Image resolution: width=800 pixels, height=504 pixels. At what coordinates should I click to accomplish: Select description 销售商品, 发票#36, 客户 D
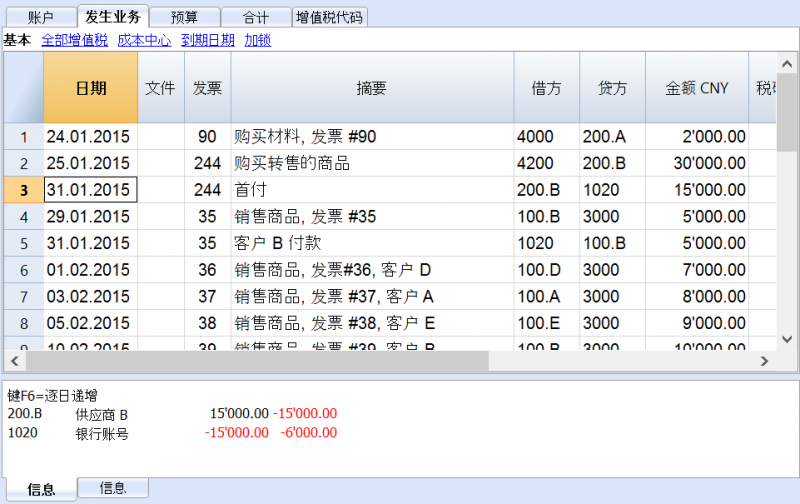pyautogui.click(x=372, y=270)
